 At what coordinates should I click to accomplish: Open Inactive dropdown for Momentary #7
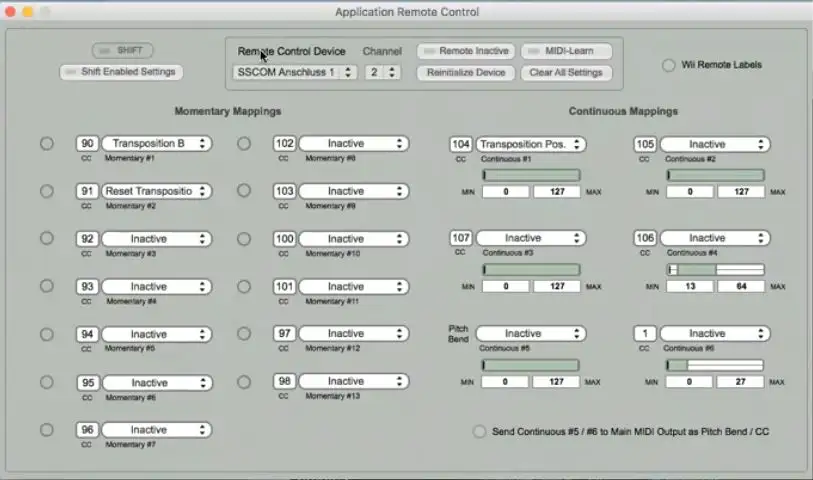pyautogui.click(x=157, y=430)
